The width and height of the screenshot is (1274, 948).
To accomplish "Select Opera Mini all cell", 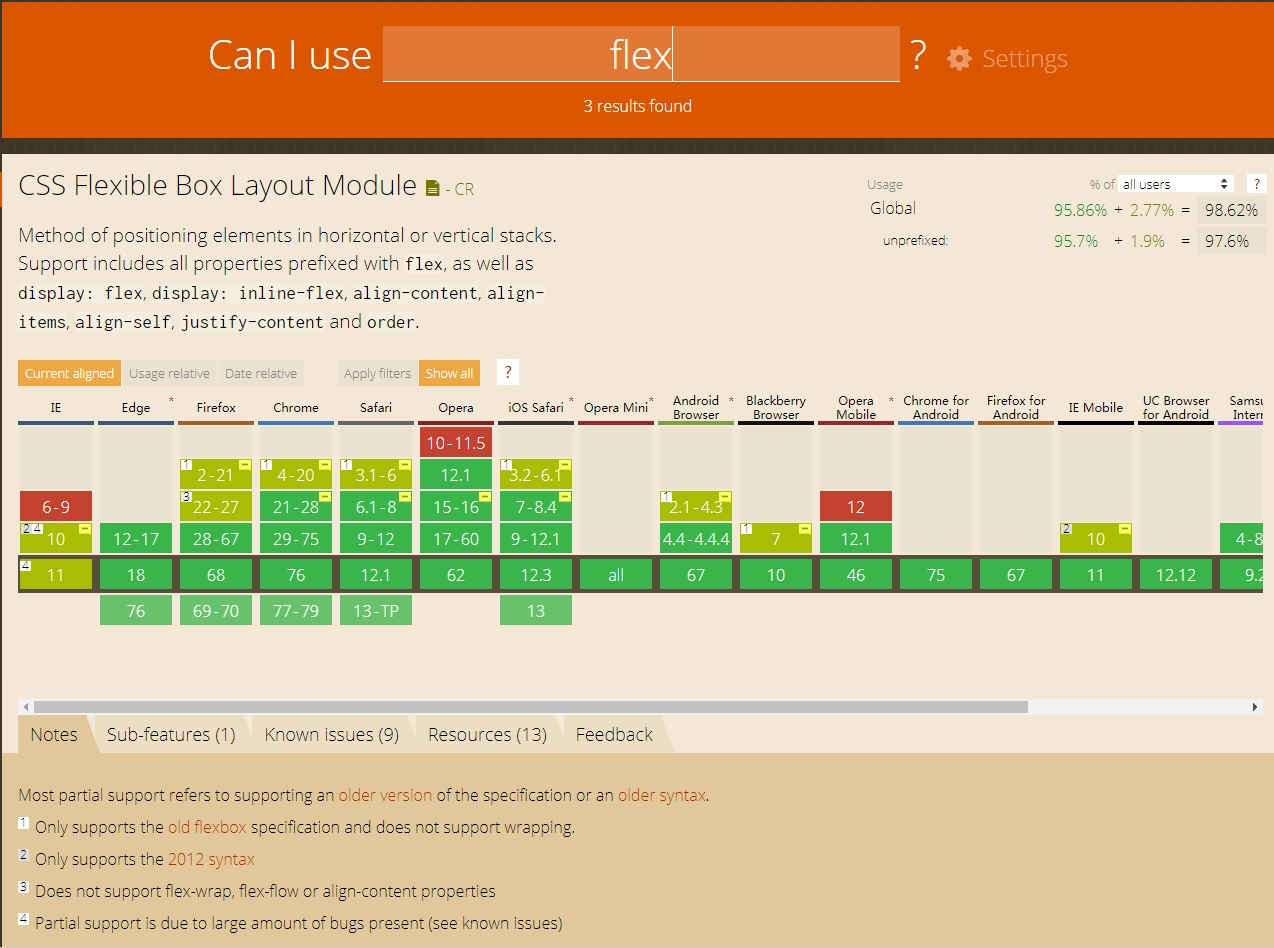I will click(x=616, y=575).
